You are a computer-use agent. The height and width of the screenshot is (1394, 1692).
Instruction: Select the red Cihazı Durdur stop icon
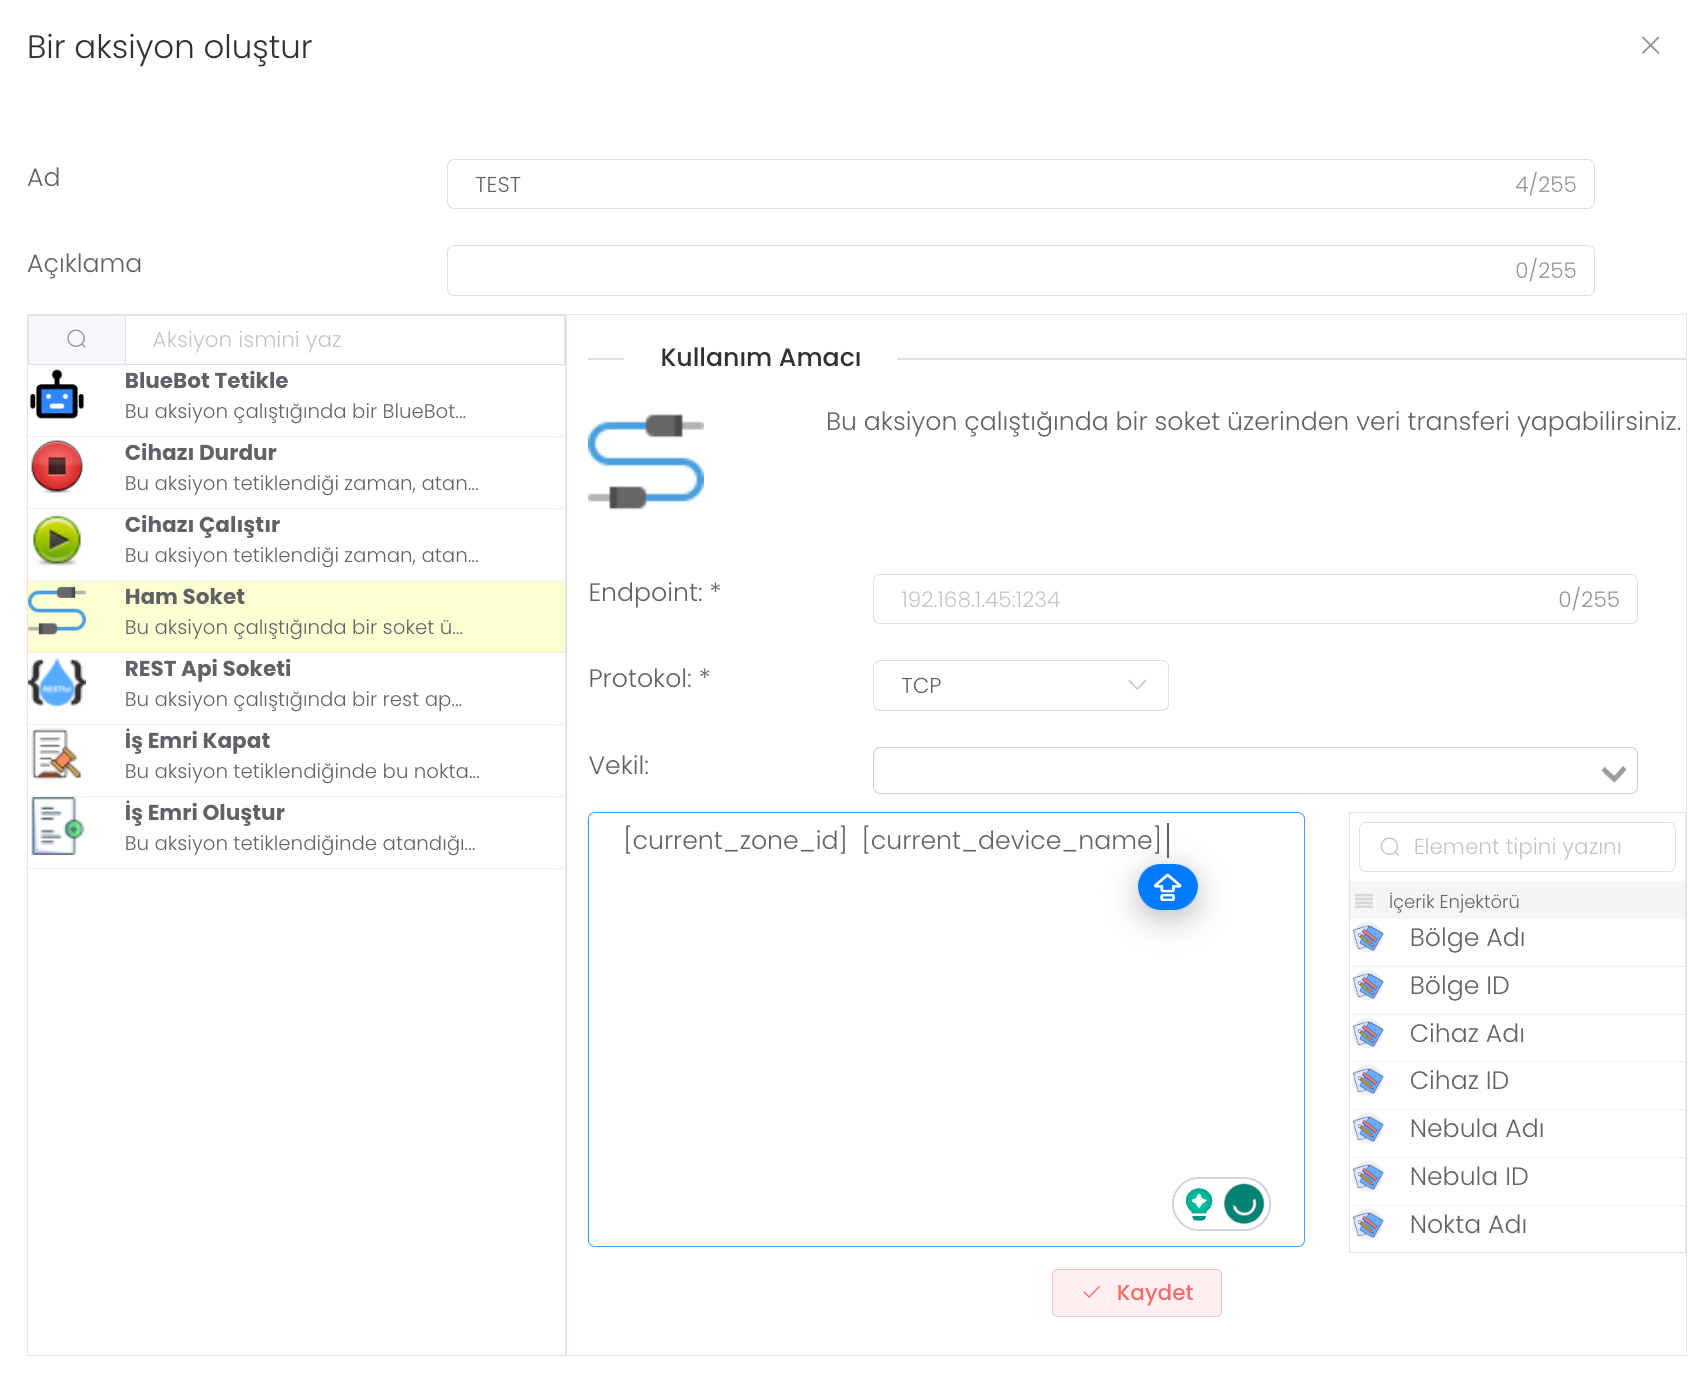(57, 467)
